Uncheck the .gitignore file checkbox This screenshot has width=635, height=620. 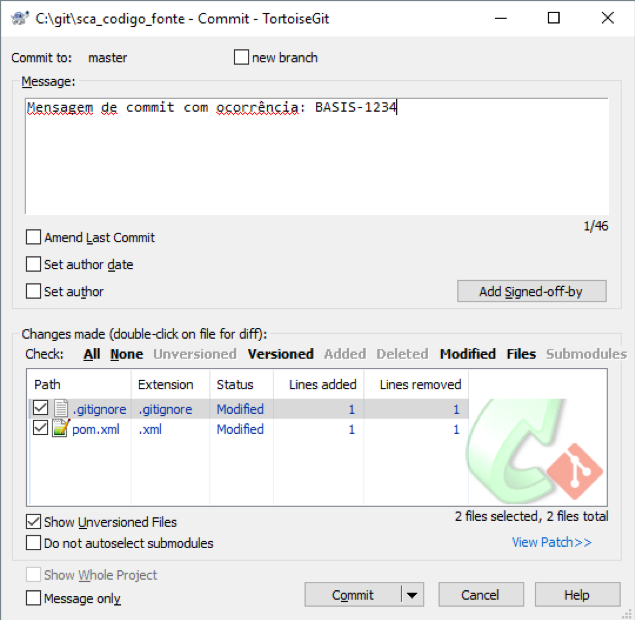pos(40,408)
